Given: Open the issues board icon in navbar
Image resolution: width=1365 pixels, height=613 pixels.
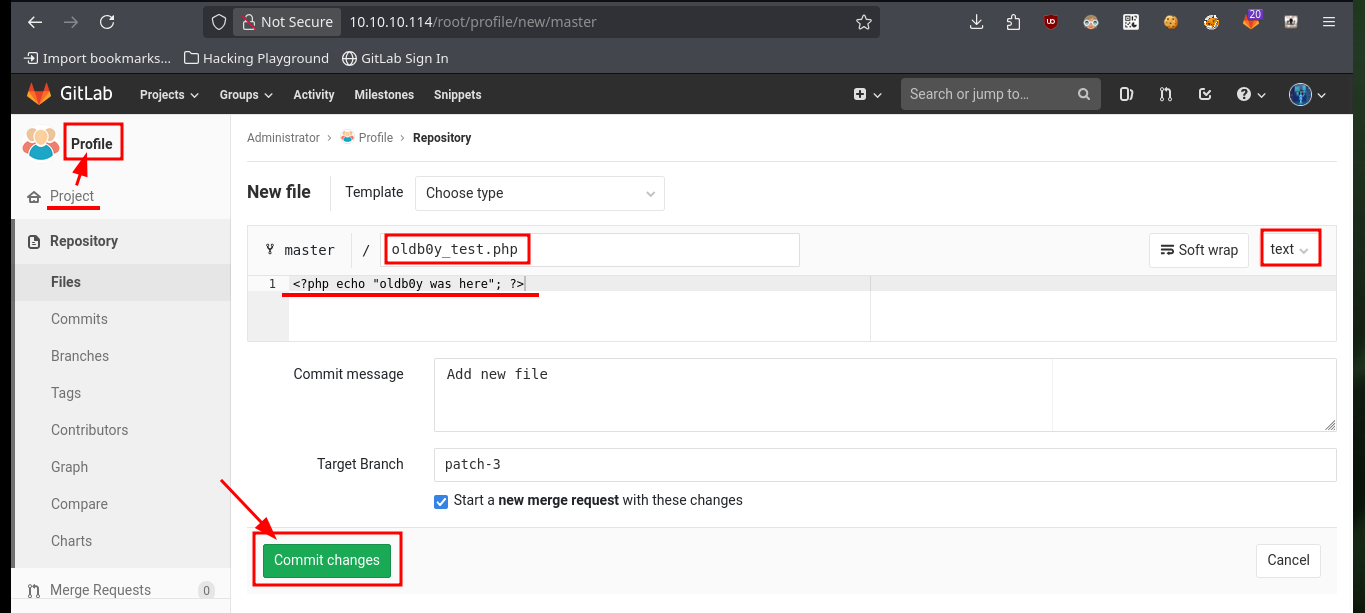Looking at the screenshot, I should [1126, 94].
